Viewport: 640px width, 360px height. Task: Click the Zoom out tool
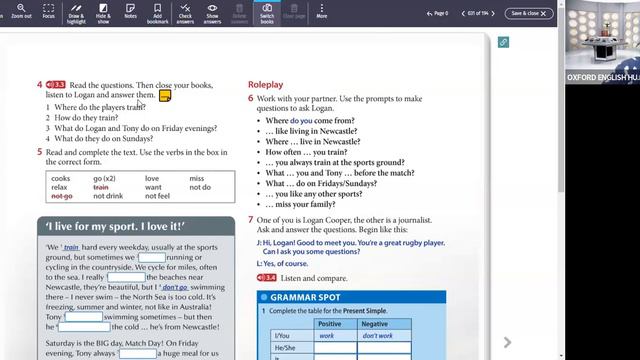(21, 11)
